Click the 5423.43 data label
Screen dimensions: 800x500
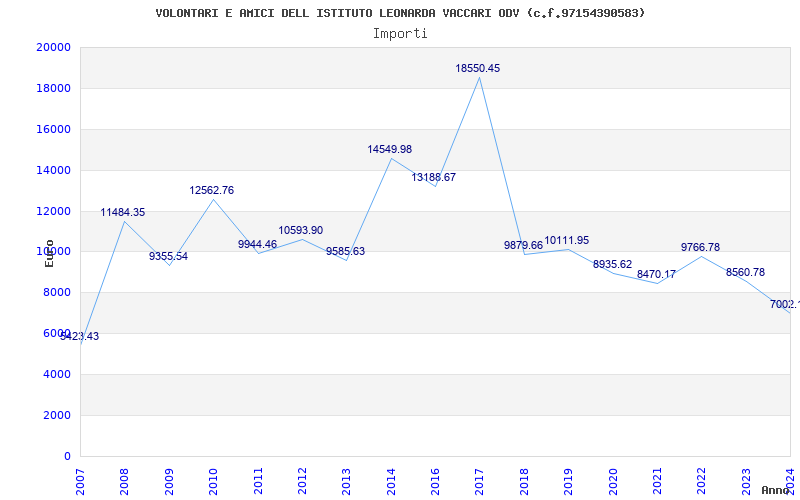[x=80, y=337]
